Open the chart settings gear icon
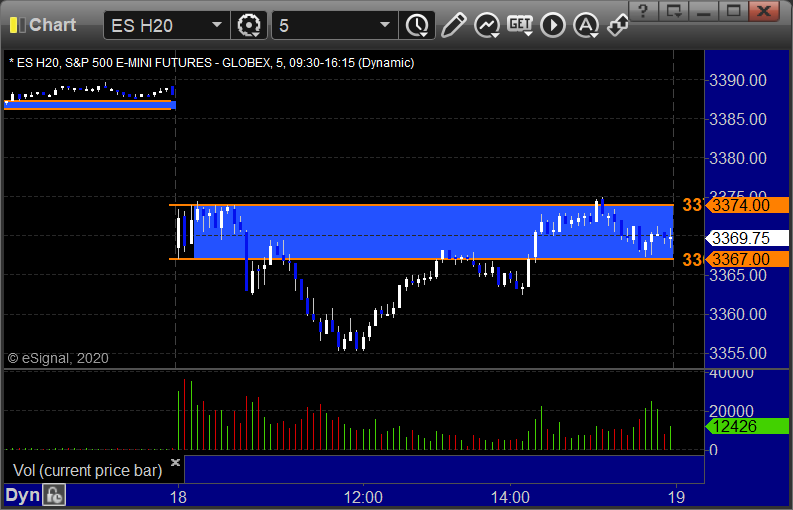The height and width of the screenshot is (510, 793). (249, 25)
